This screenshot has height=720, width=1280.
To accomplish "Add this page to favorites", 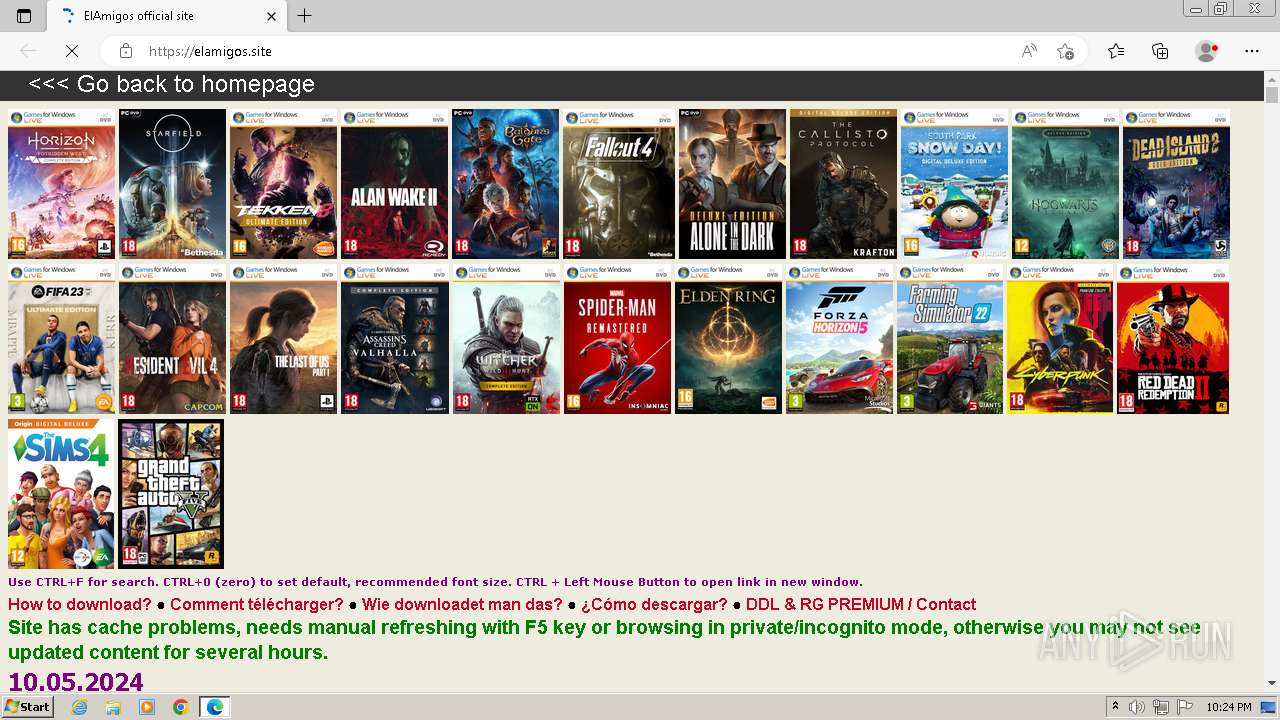I will (x=1066, y=51).
